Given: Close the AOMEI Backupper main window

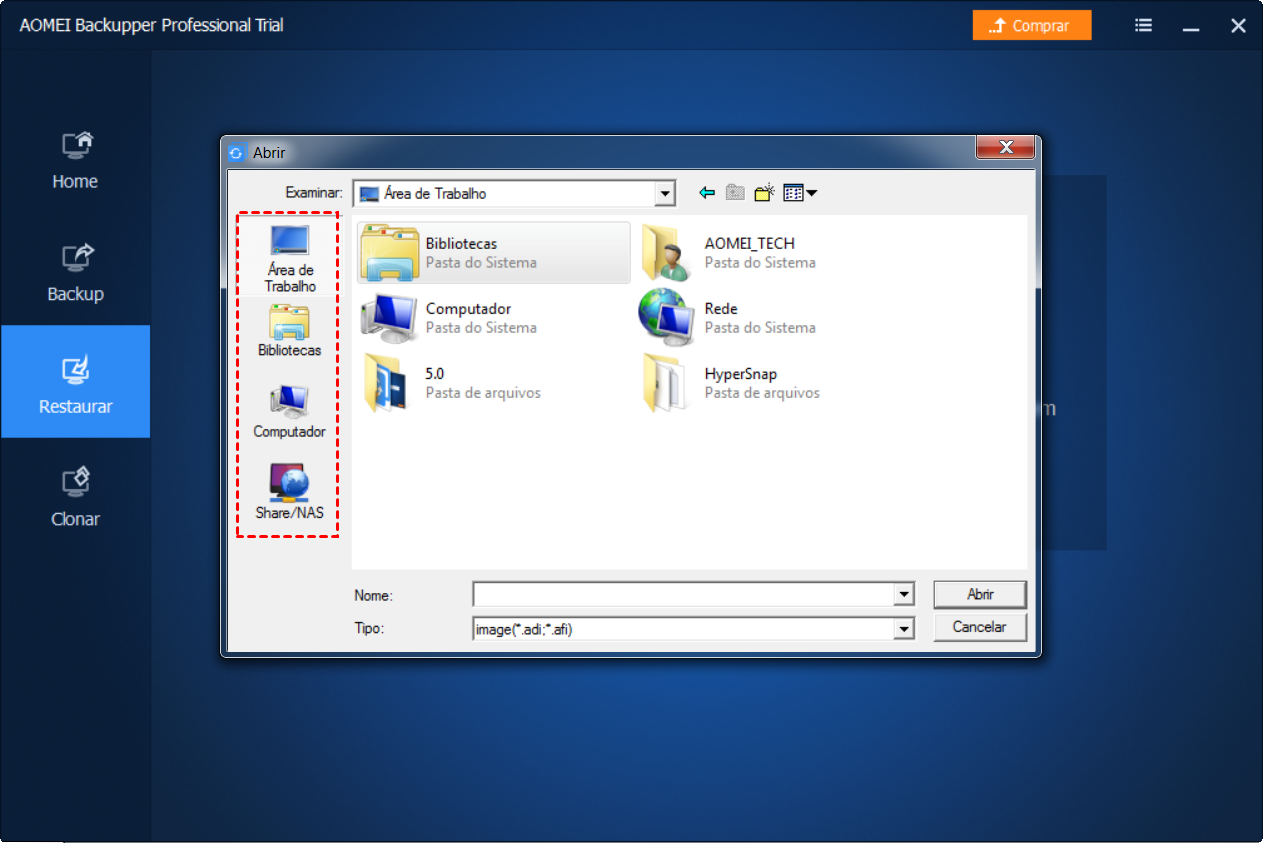Looking at the screenshot, I should tap(1238, 26).
